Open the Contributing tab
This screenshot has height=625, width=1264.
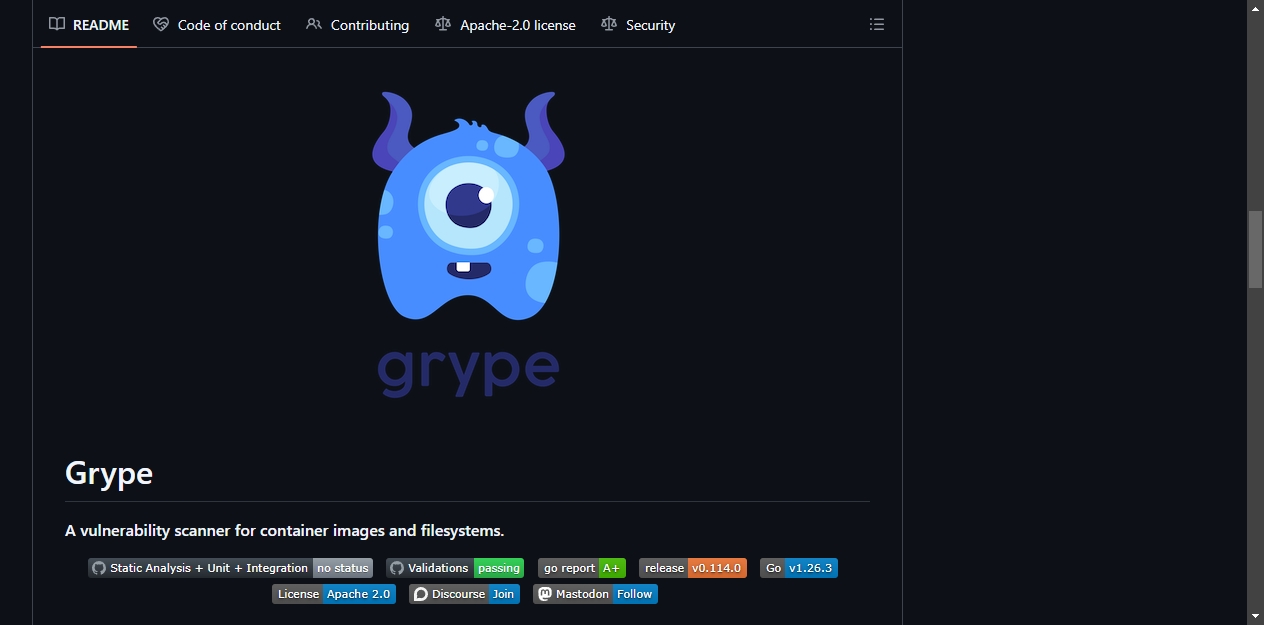click(x=358, y=25)
